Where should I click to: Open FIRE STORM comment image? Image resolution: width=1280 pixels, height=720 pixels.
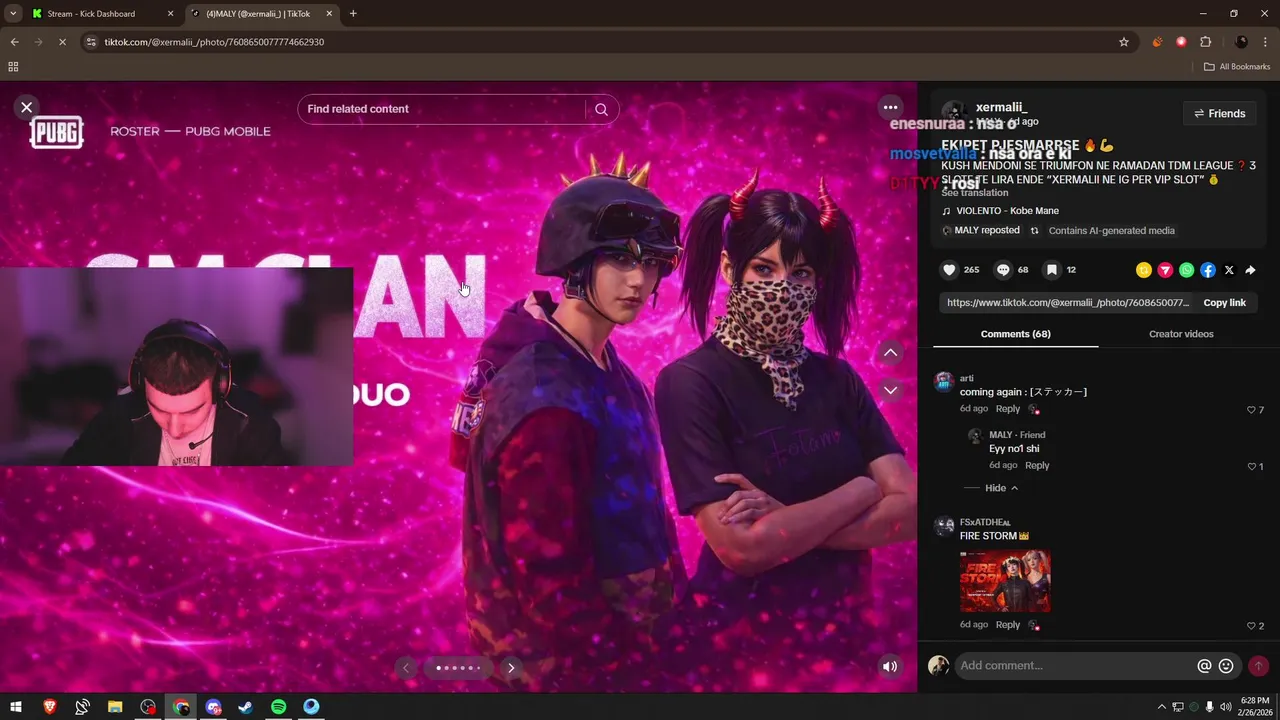[x=1005, y=581]
